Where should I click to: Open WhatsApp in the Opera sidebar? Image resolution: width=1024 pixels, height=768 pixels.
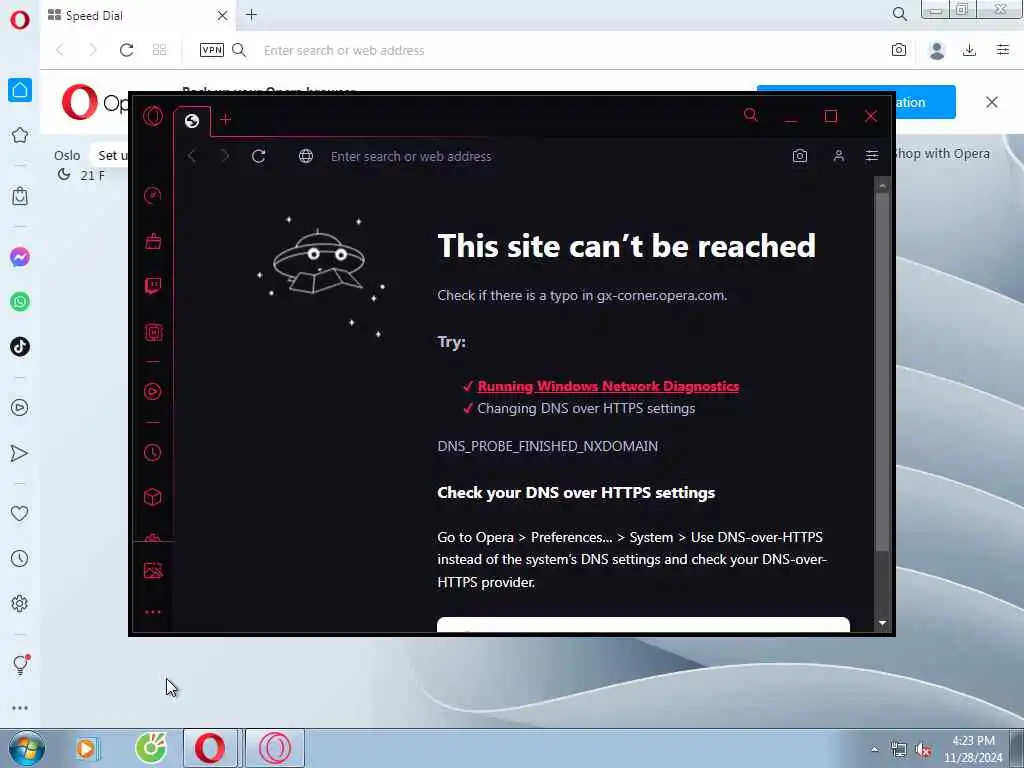(x=20, y=302)
